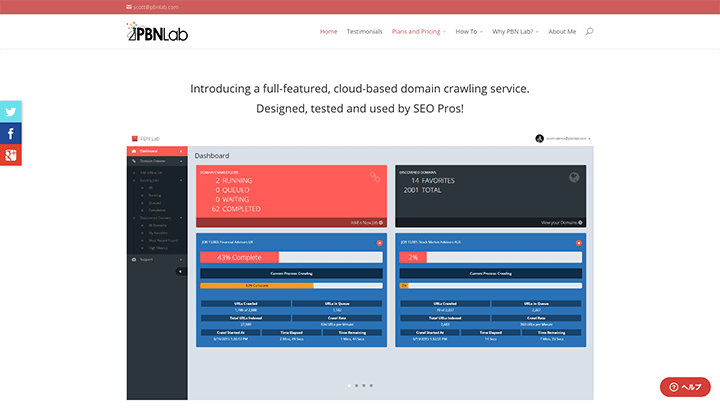Image resolution: width=720 pixels, height=413 pixels.
Task: Click the 2 RUNNING count
Action: click(x=234, y=181)
